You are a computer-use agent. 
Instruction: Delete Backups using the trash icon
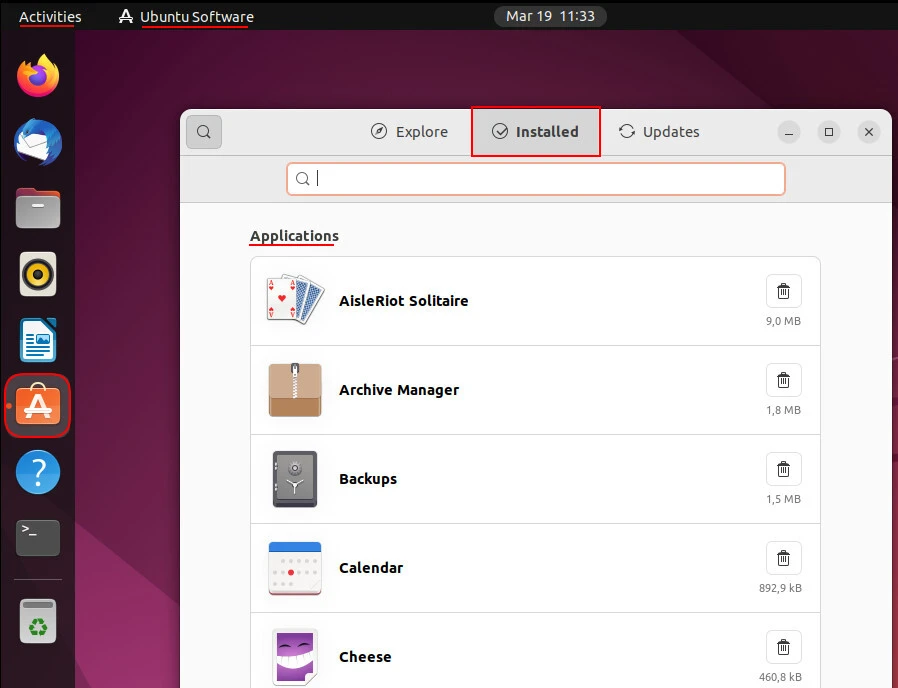click(x=783, y=468)
